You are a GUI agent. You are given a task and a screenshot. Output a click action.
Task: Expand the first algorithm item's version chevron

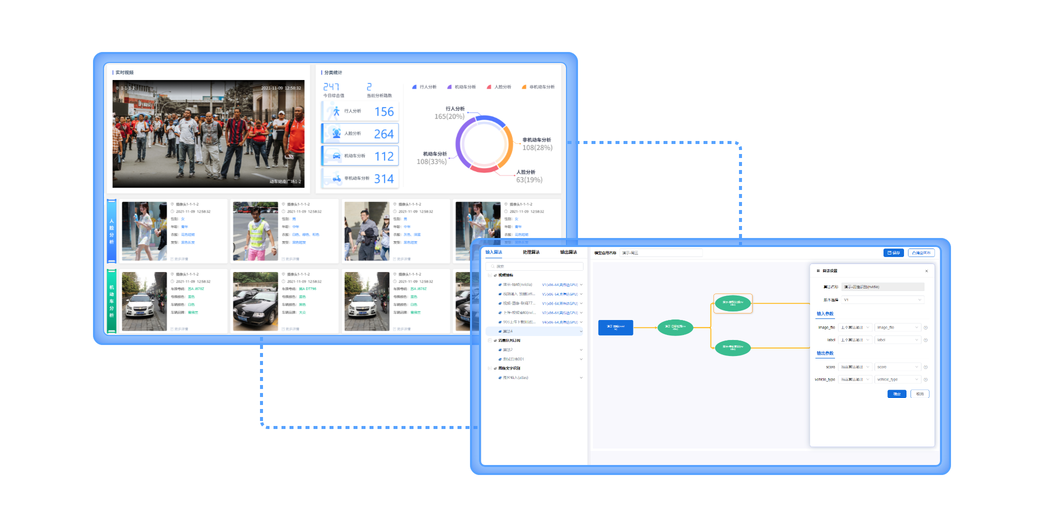point(581,285)
